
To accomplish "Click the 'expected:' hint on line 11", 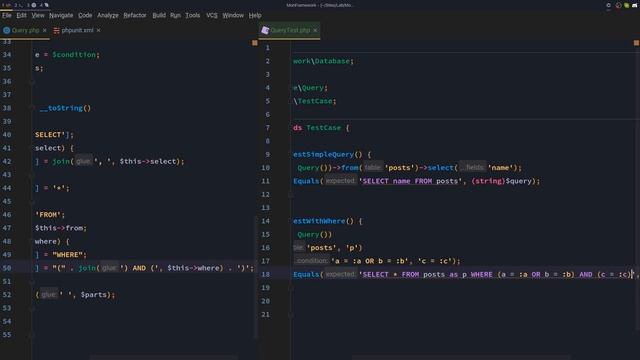I will click(x=340, y=181).
